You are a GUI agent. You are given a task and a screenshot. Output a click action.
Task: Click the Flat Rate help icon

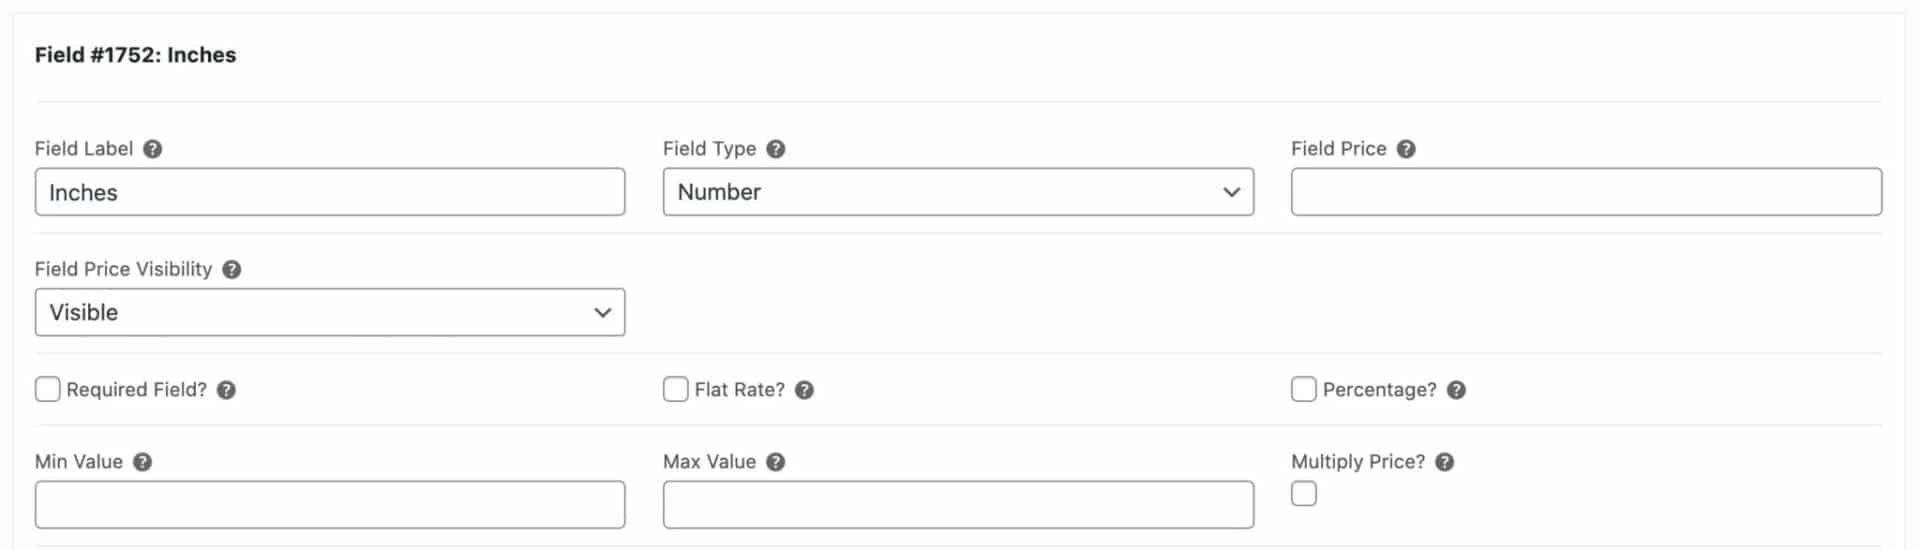(x=805, y=390)
